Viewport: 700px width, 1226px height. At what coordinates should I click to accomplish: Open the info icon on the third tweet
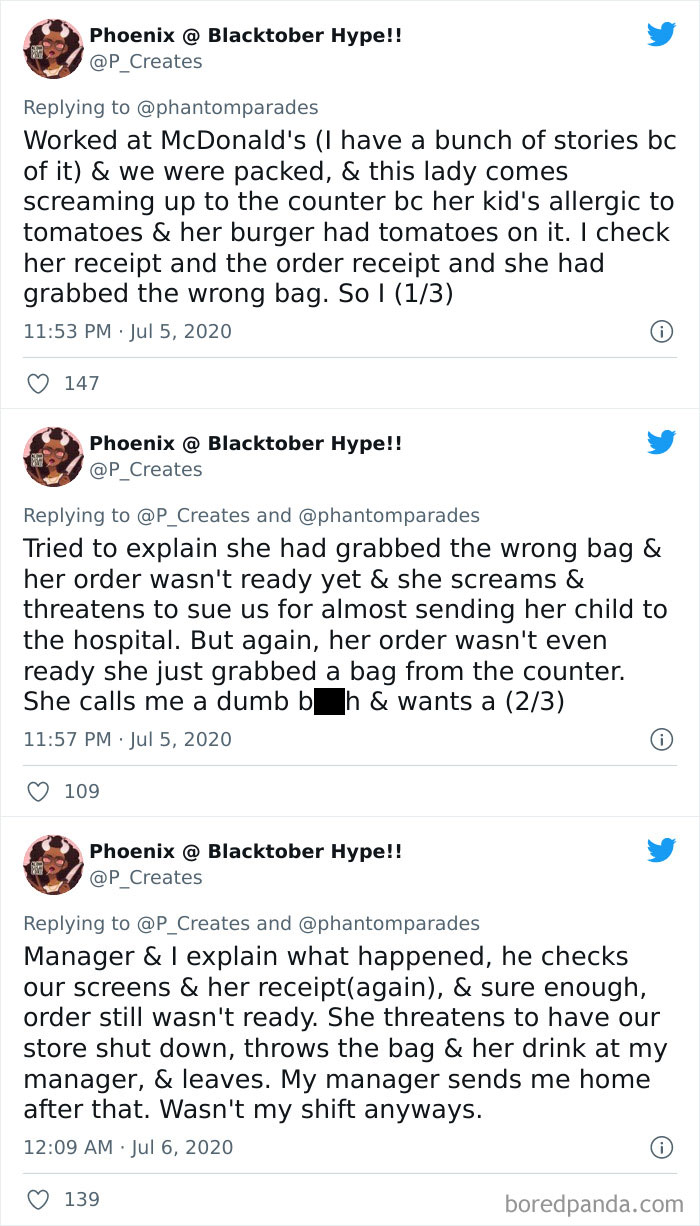[x=662, y=1148]
